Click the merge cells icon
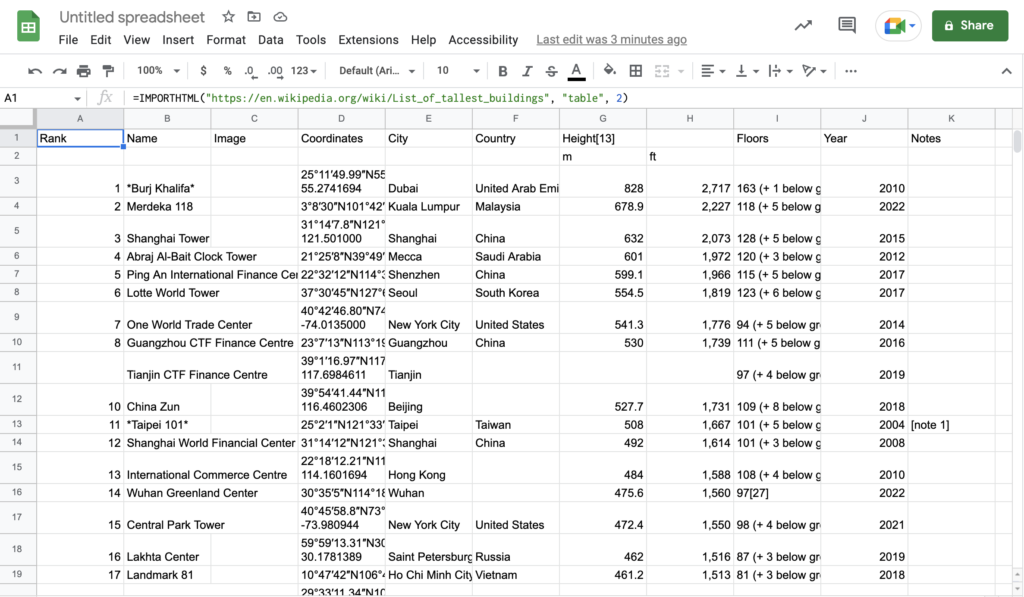1024x597 pixels. click(x=662, y=71)
